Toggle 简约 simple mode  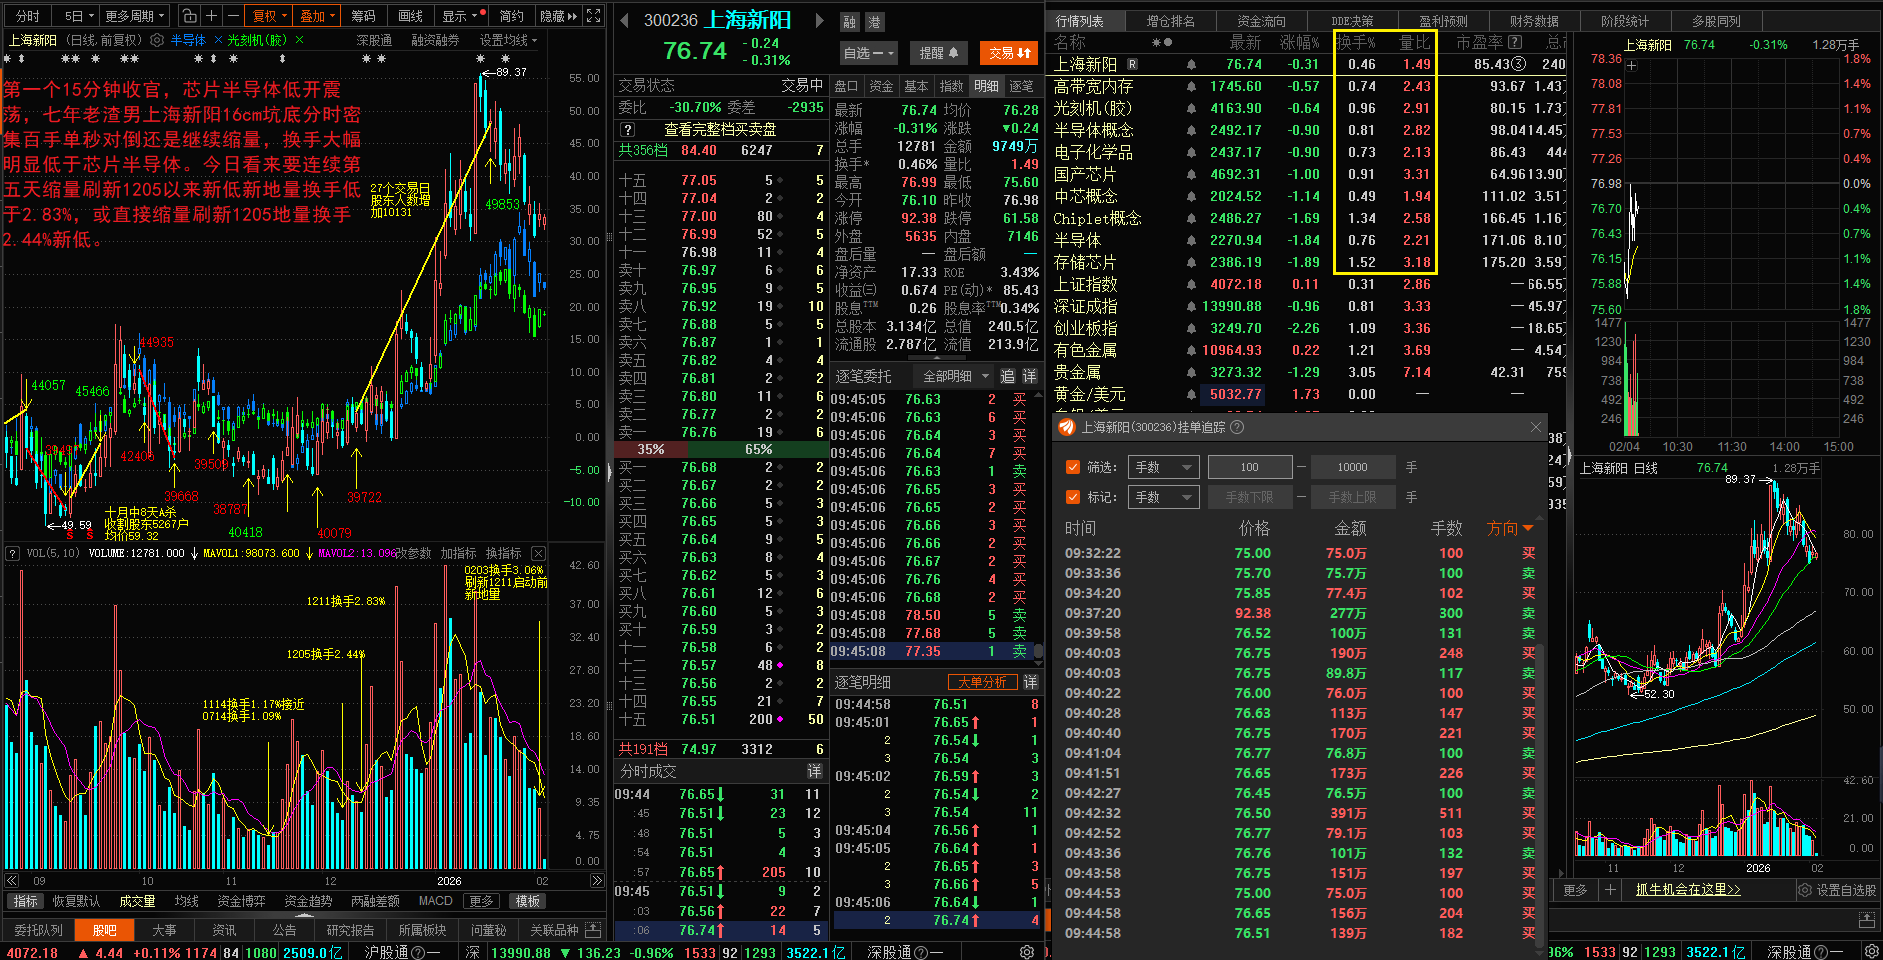[x=511, y=16]
